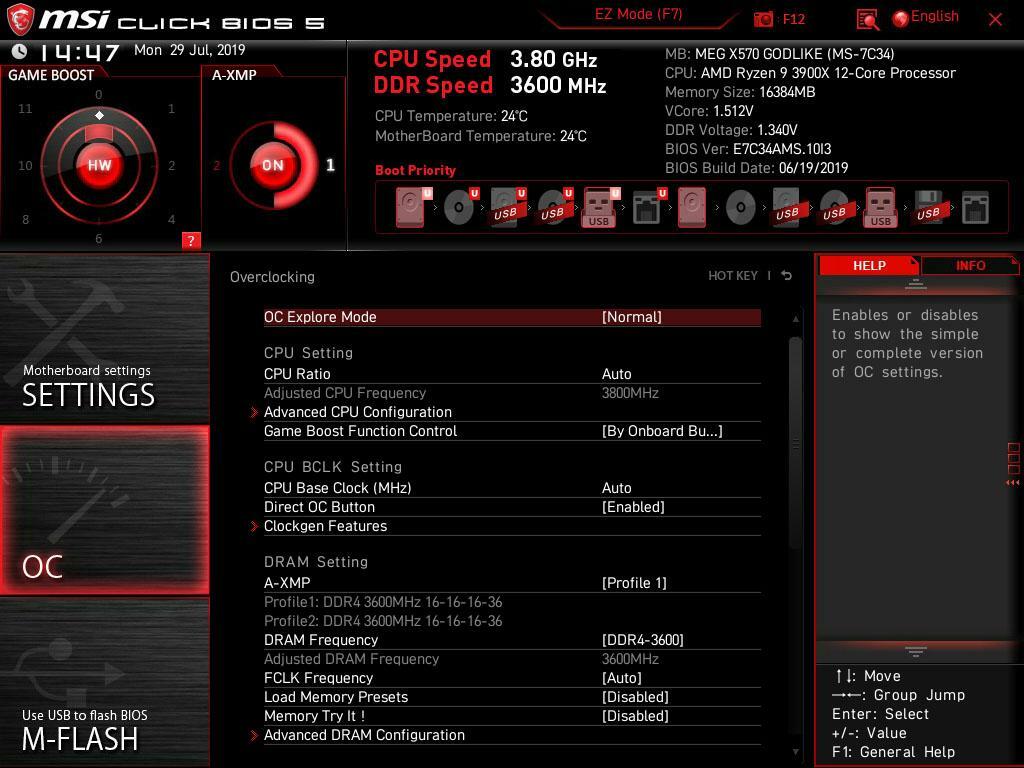Click the help panel top collapse handle
This screenshot has height=768, width=1024.
pos(916,284)
